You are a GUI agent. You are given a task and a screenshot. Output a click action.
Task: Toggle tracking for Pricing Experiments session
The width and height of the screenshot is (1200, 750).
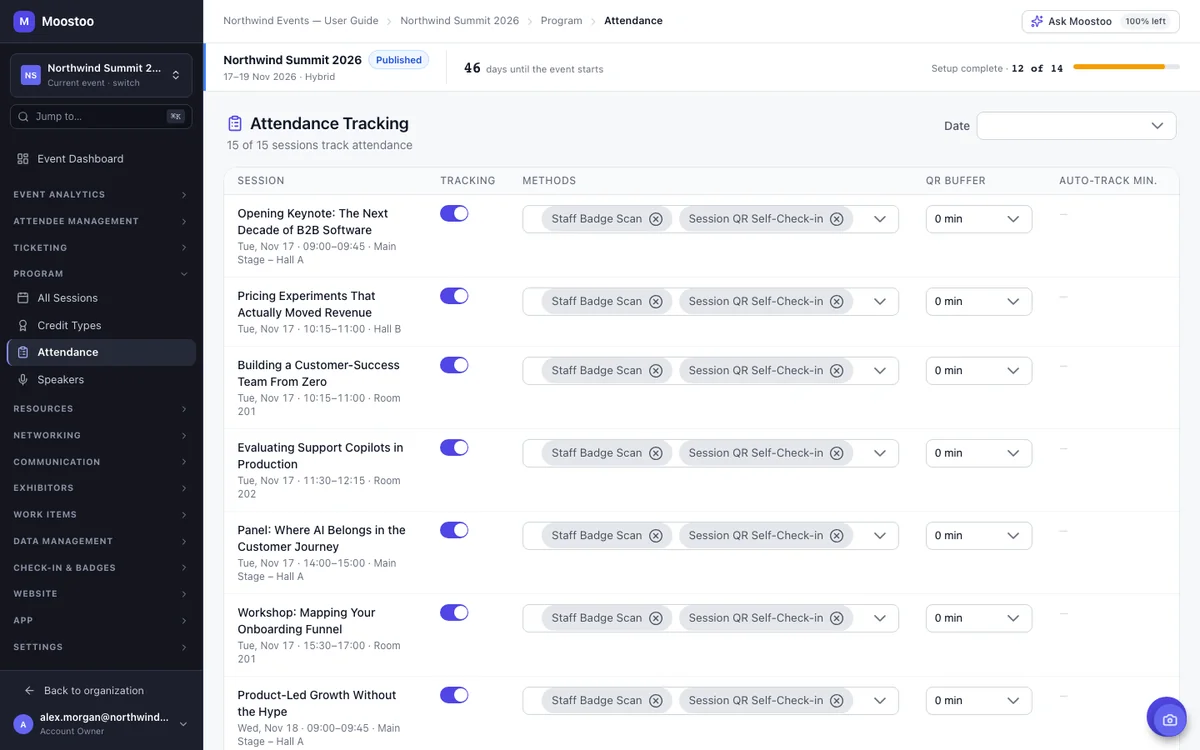454,296
